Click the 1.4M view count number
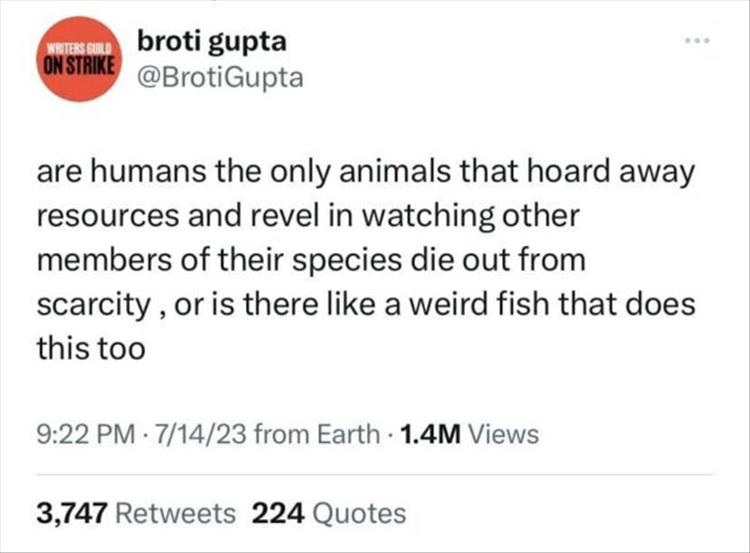750x553 pixels. pos(427,434)
